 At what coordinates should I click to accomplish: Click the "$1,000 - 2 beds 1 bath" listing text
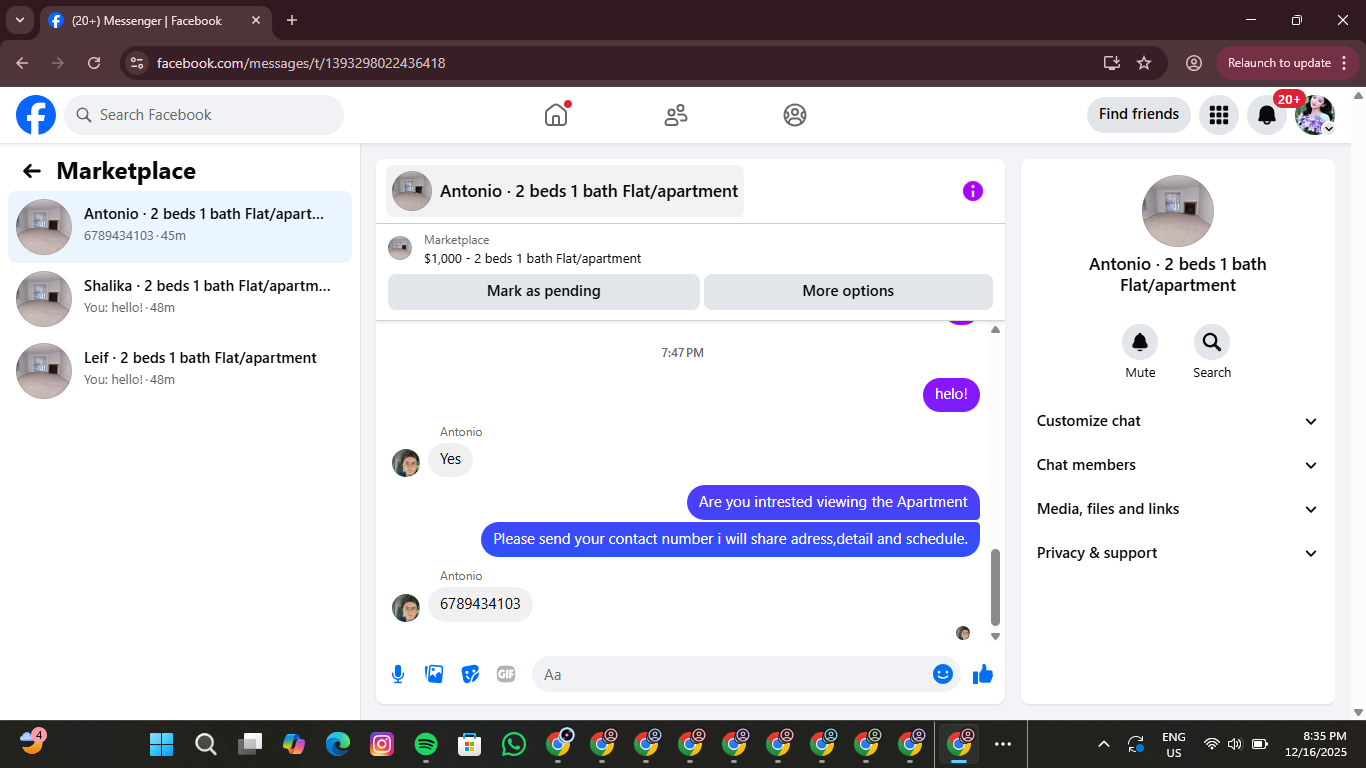tap(533, 259)
